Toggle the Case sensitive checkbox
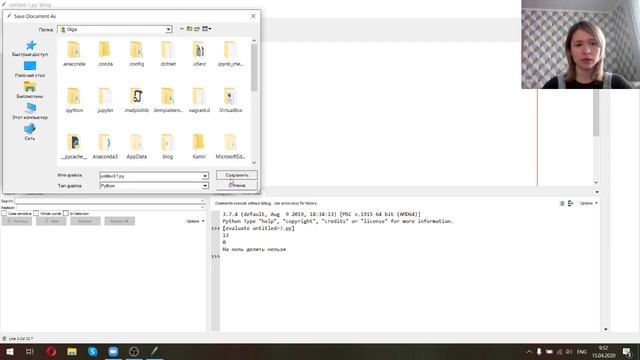 [4, 213]
